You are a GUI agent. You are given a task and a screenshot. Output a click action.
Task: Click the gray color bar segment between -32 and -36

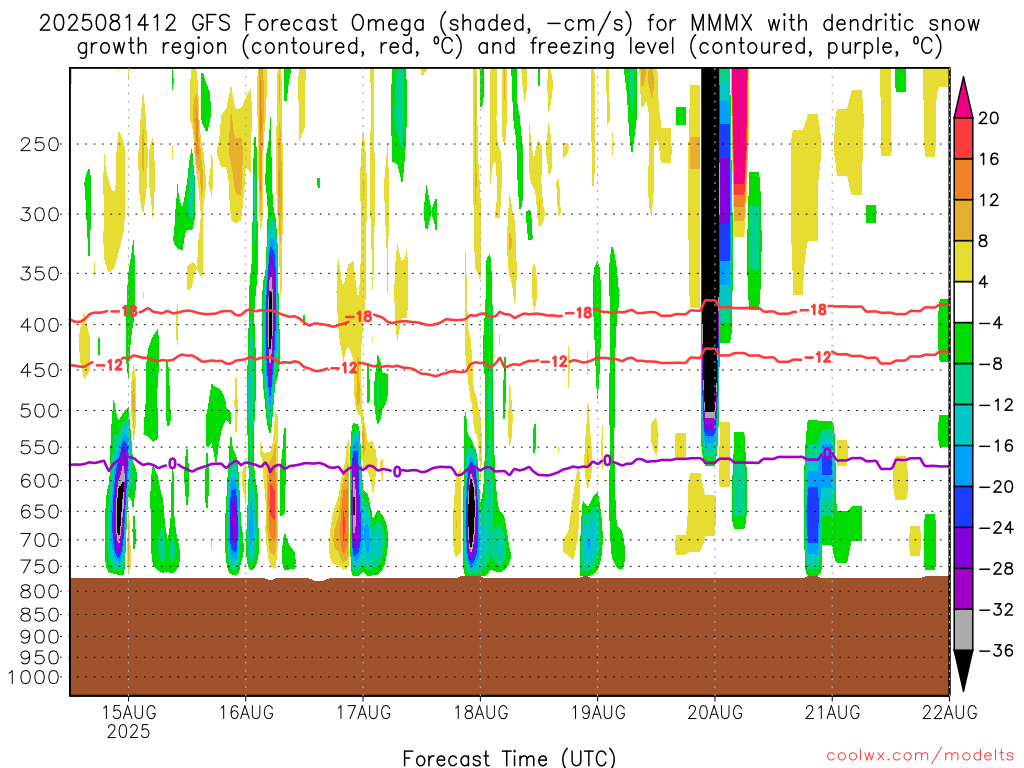tap(963, 630)
